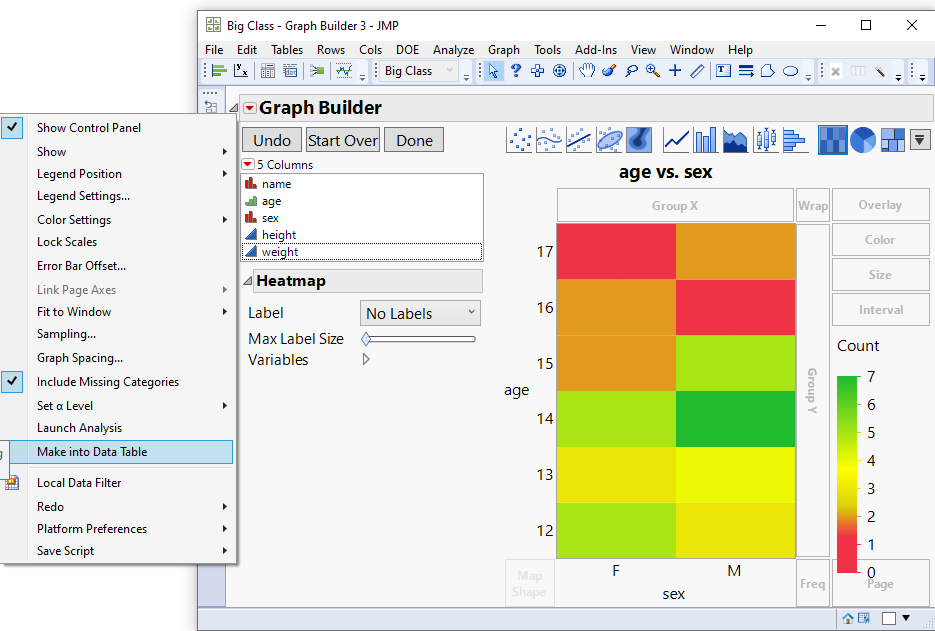Select the Crosshairs plus tool
The width and height of the screenshot is (935, 631).
[675, 71]
